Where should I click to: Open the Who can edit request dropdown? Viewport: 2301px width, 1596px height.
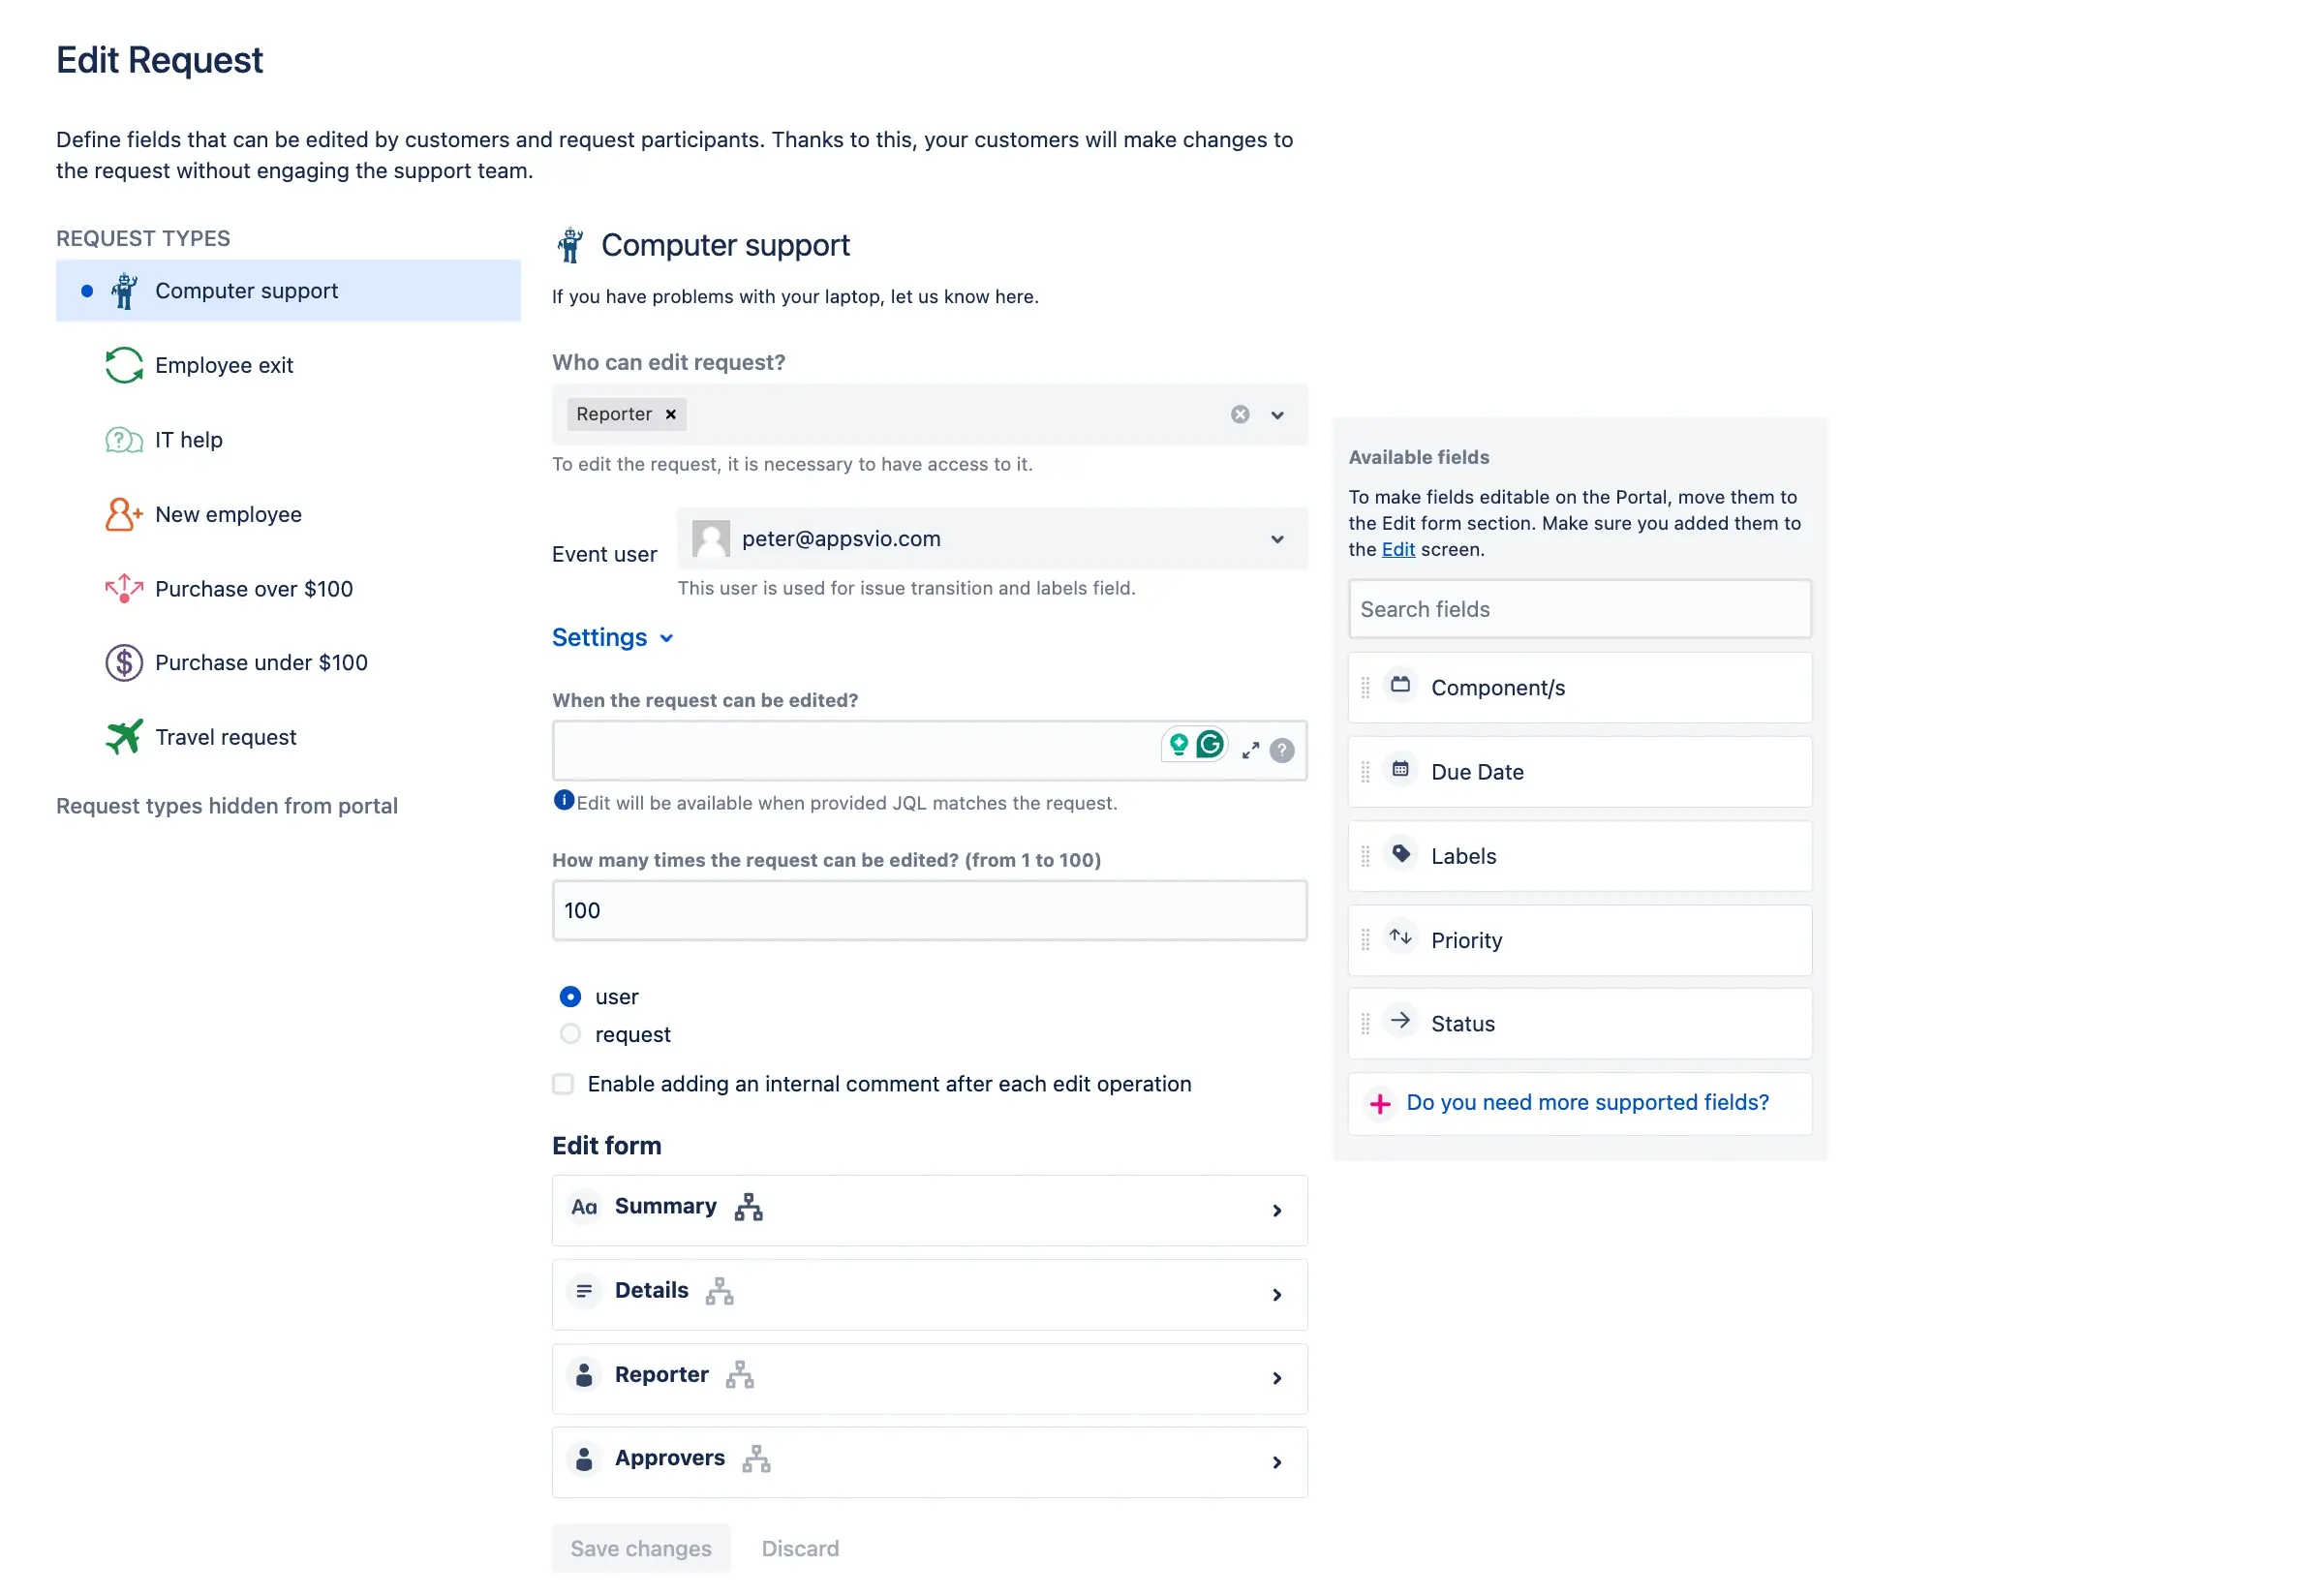tap(1277, 414)
